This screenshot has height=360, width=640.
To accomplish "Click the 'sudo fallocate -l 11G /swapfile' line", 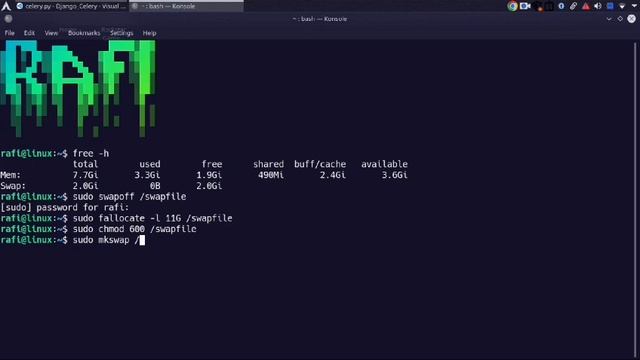I will [x=152, y=218].
